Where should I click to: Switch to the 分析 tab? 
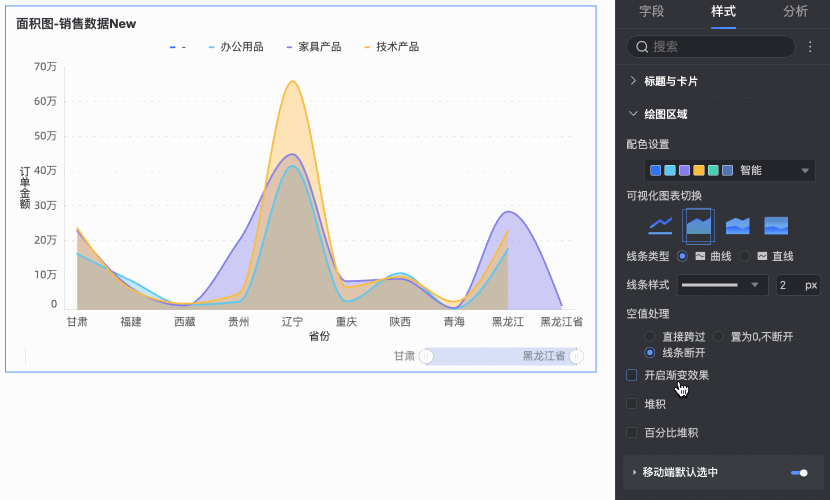[796, 11]
